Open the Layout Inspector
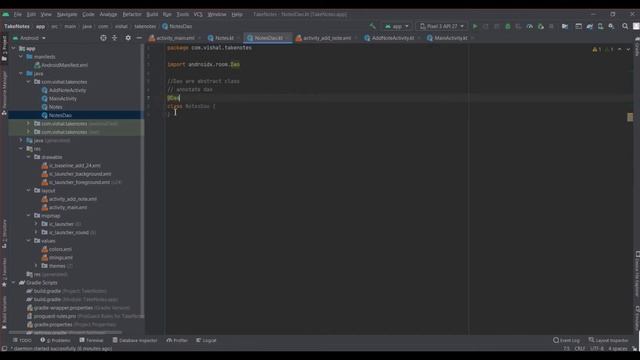 pyautogui.click(x=608, y=340)
